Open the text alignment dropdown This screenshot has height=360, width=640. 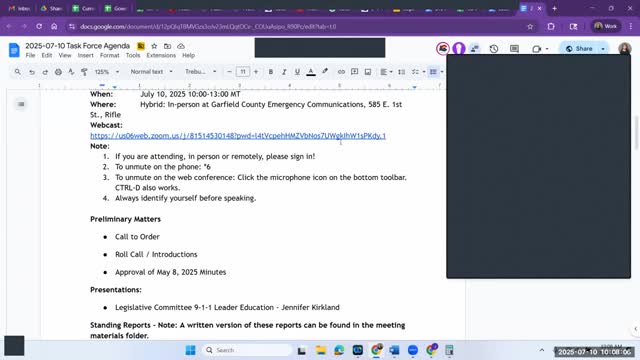[x=386, y=72]
